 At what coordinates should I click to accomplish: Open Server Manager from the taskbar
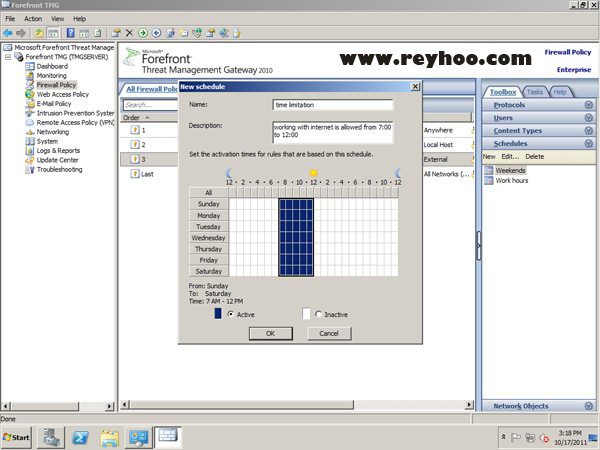51,437
